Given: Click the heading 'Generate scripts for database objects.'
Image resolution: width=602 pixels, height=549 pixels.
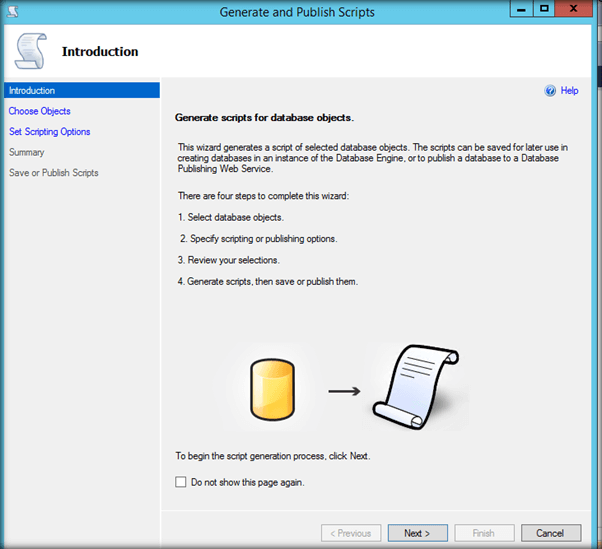Looking at the screenshot, I should click(264, 117).
